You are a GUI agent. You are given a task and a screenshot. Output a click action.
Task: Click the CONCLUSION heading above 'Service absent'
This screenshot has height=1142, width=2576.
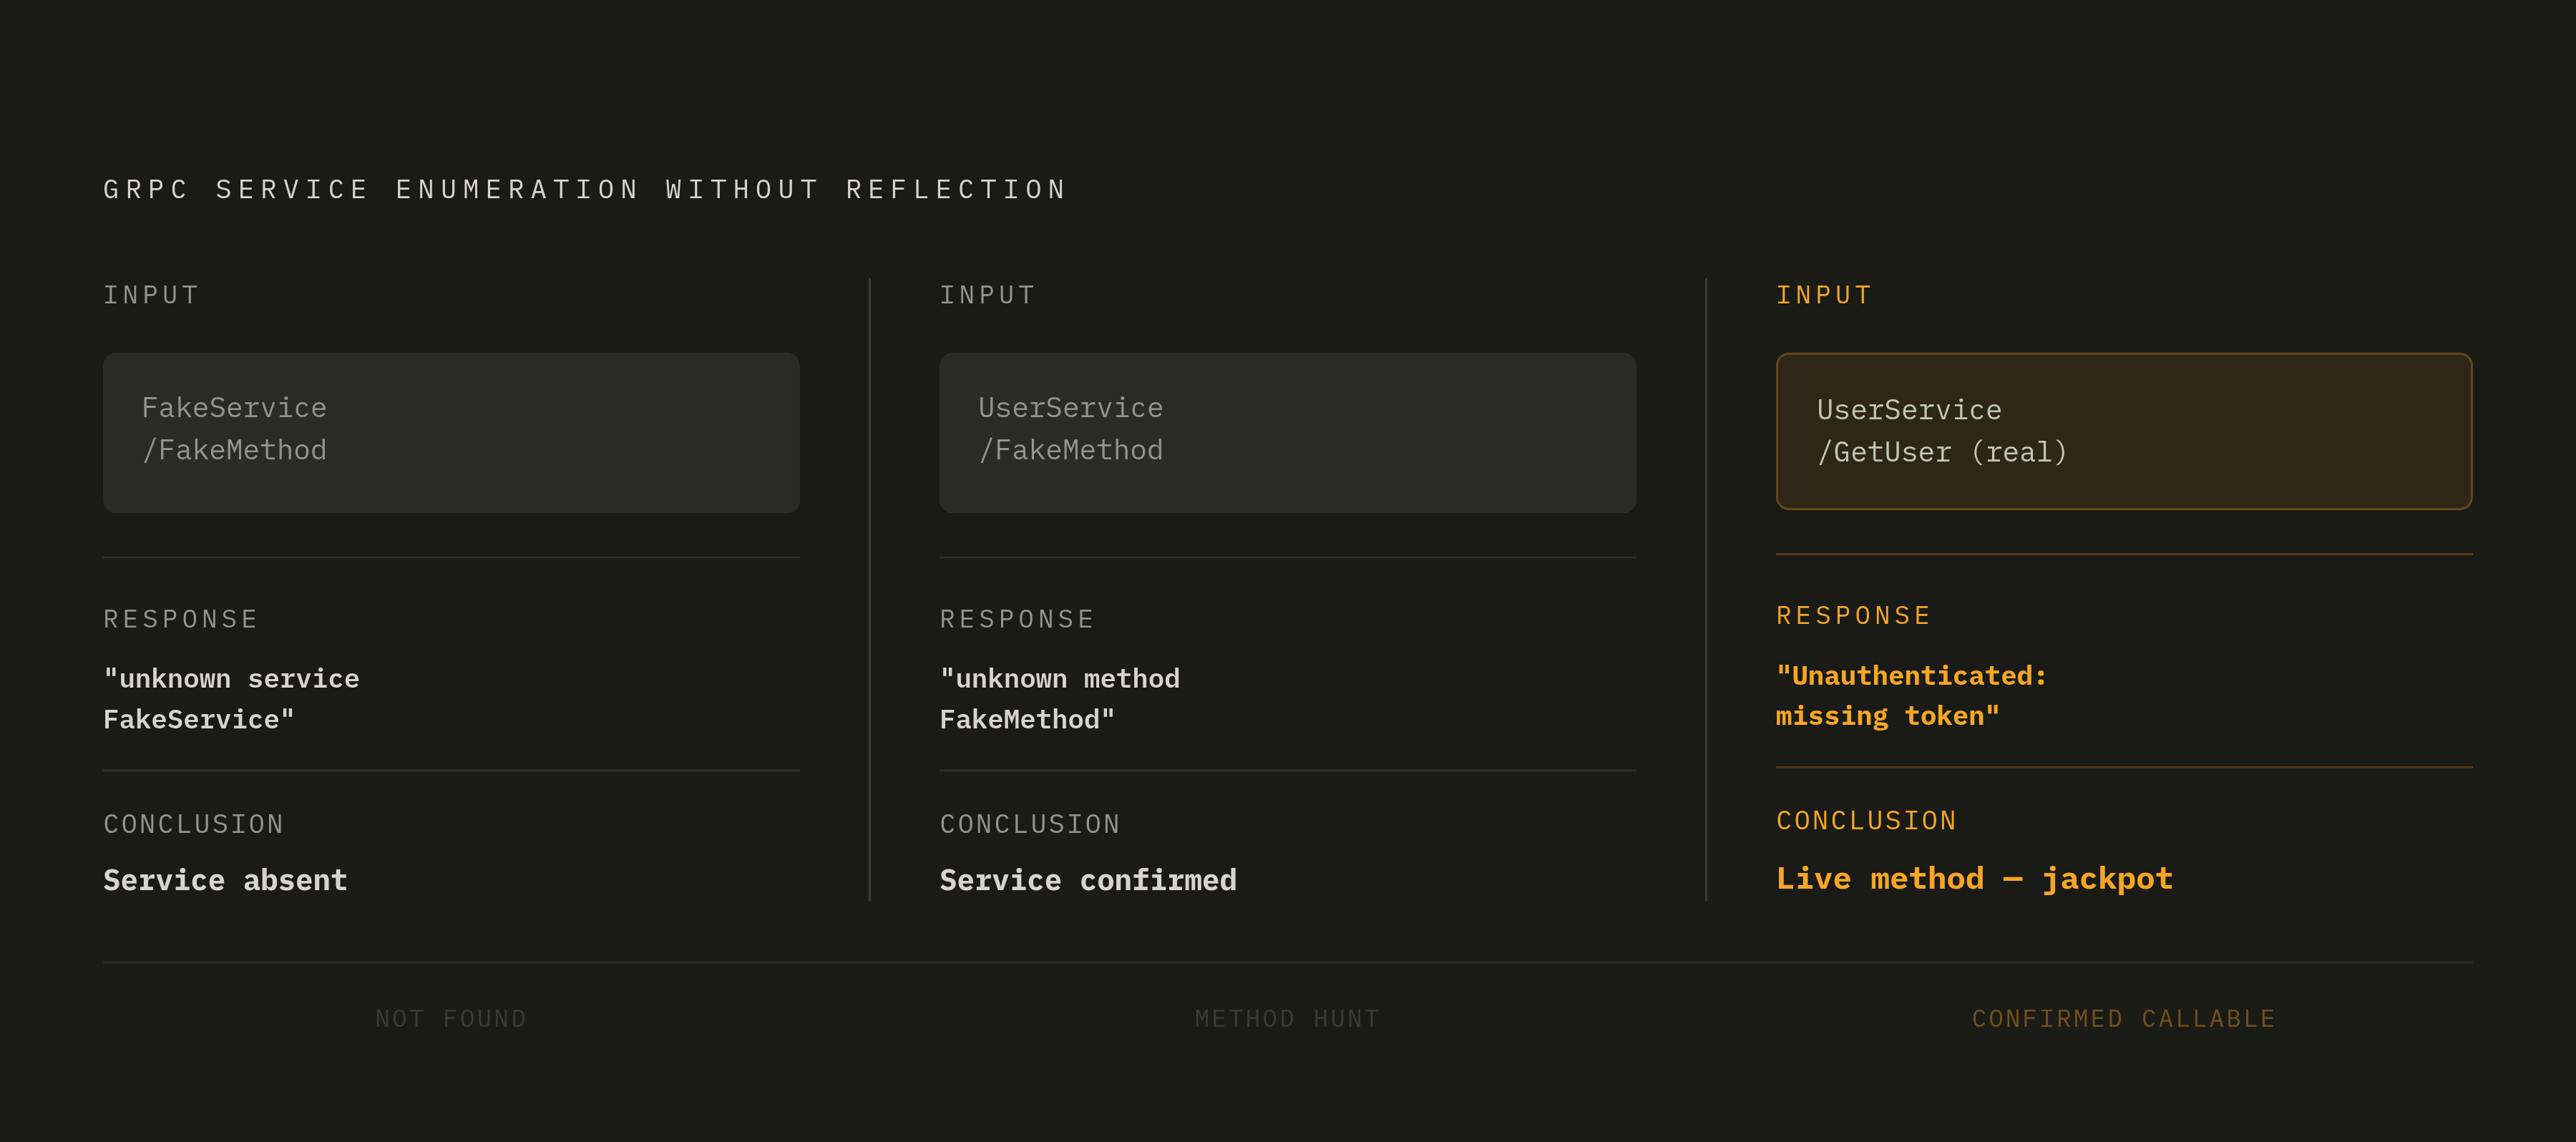[x=194, y=824]
